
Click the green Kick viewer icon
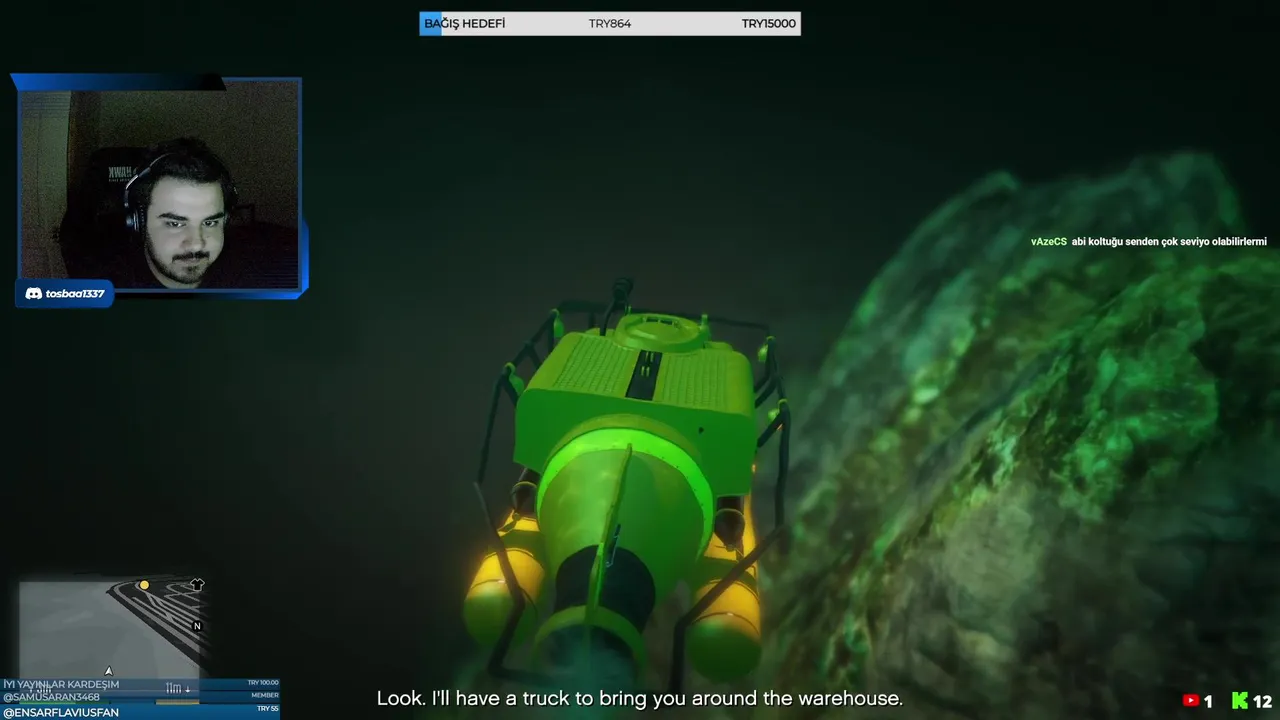point(1239,702)
